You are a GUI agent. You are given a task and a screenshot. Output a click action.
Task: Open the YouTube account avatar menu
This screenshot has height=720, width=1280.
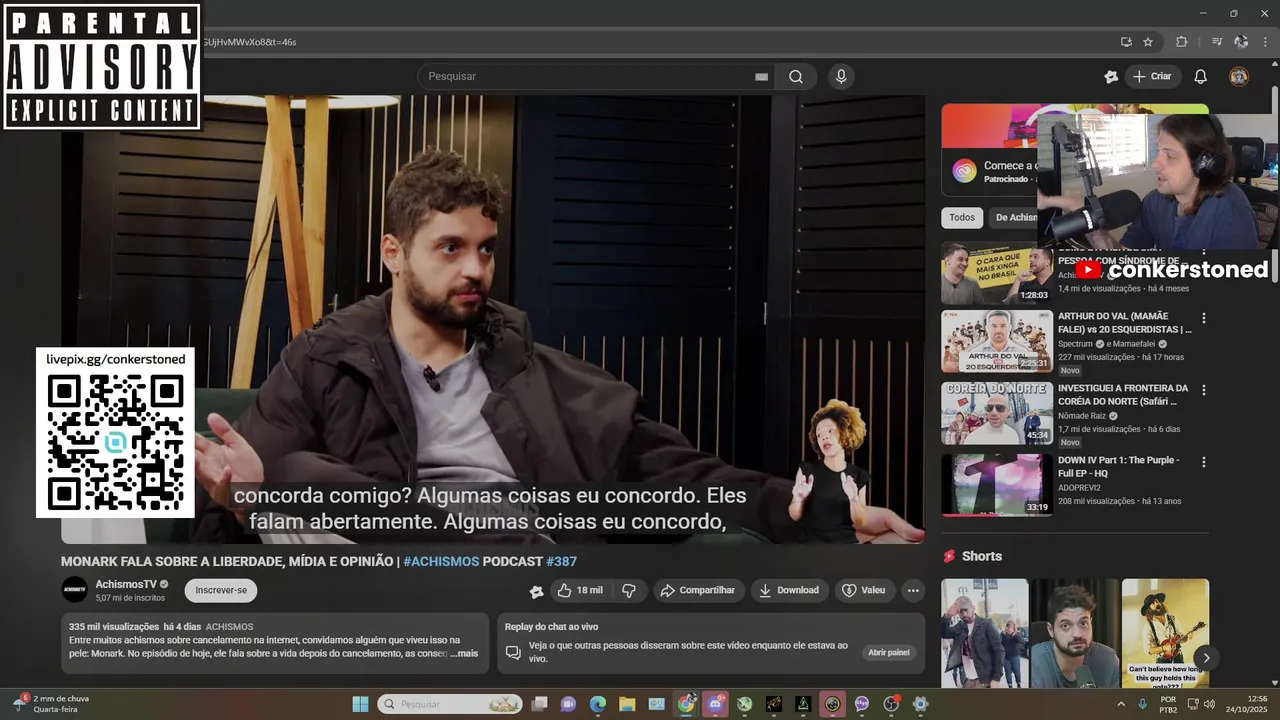pyautogui.click(x=1239, y=77)
